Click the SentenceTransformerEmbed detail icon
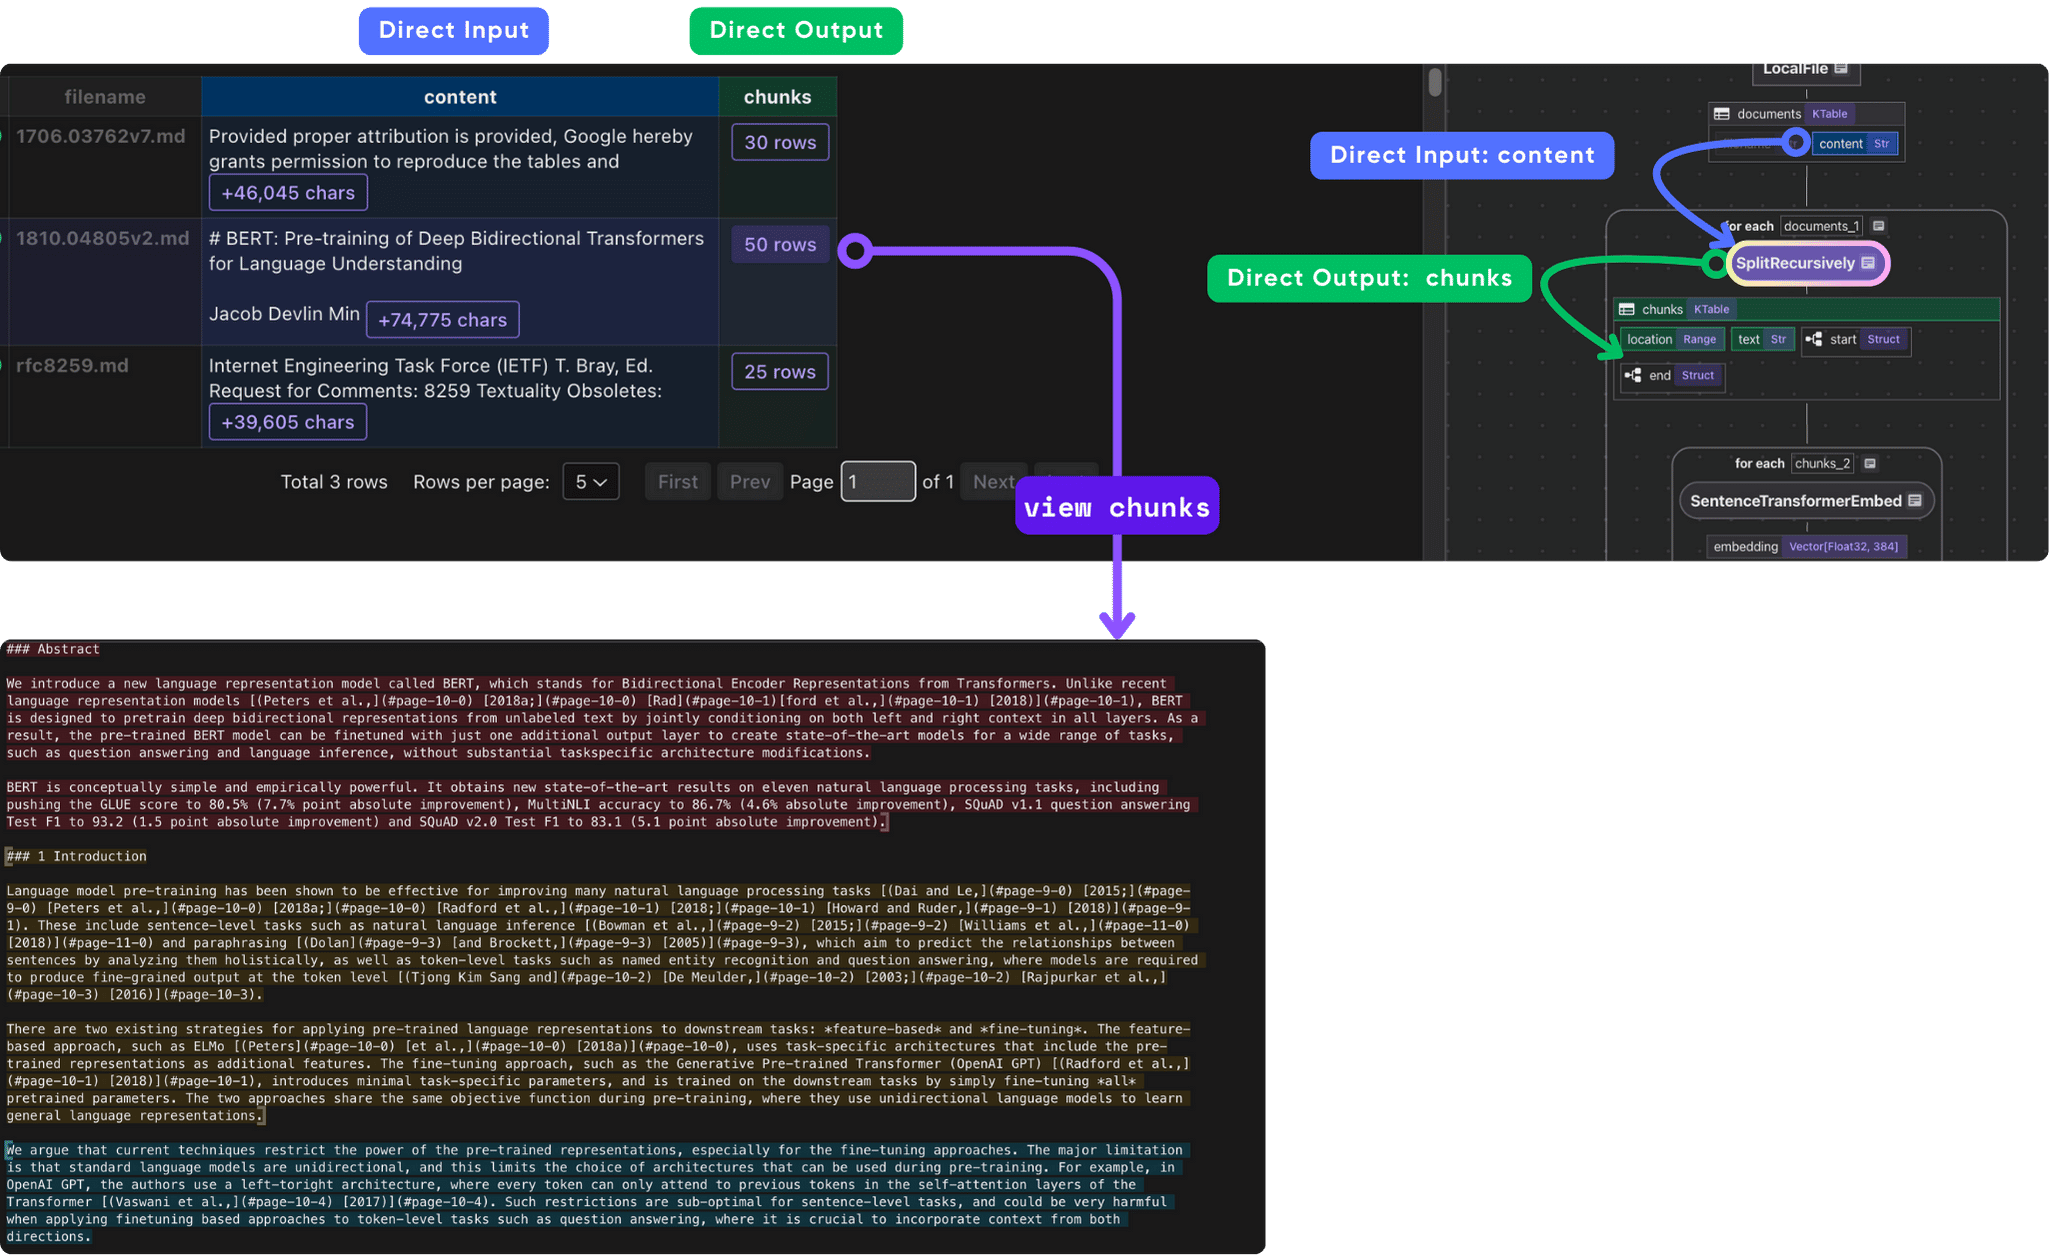2049x1255 pixels. tap(1915, 501)
